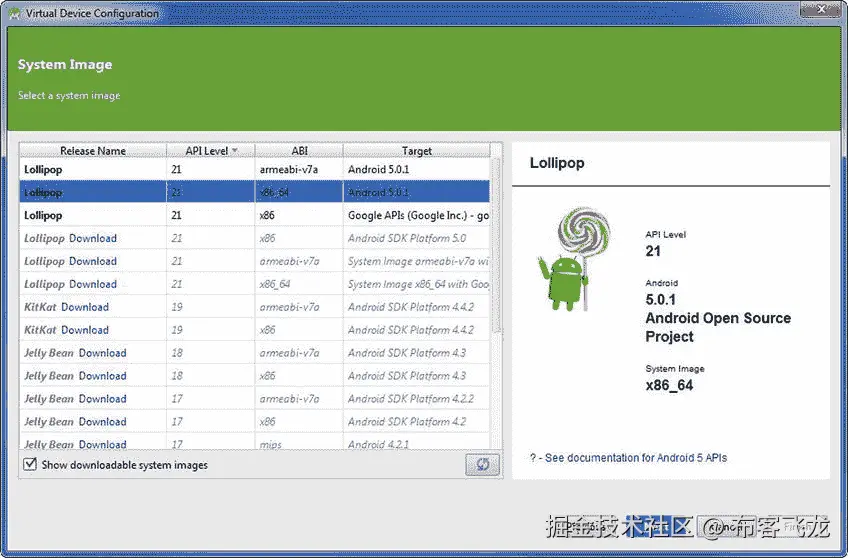This screenshot has height=558, width=848.
Task: Click the Lollipop Android mascot image
Action: (x=574, y=260)
